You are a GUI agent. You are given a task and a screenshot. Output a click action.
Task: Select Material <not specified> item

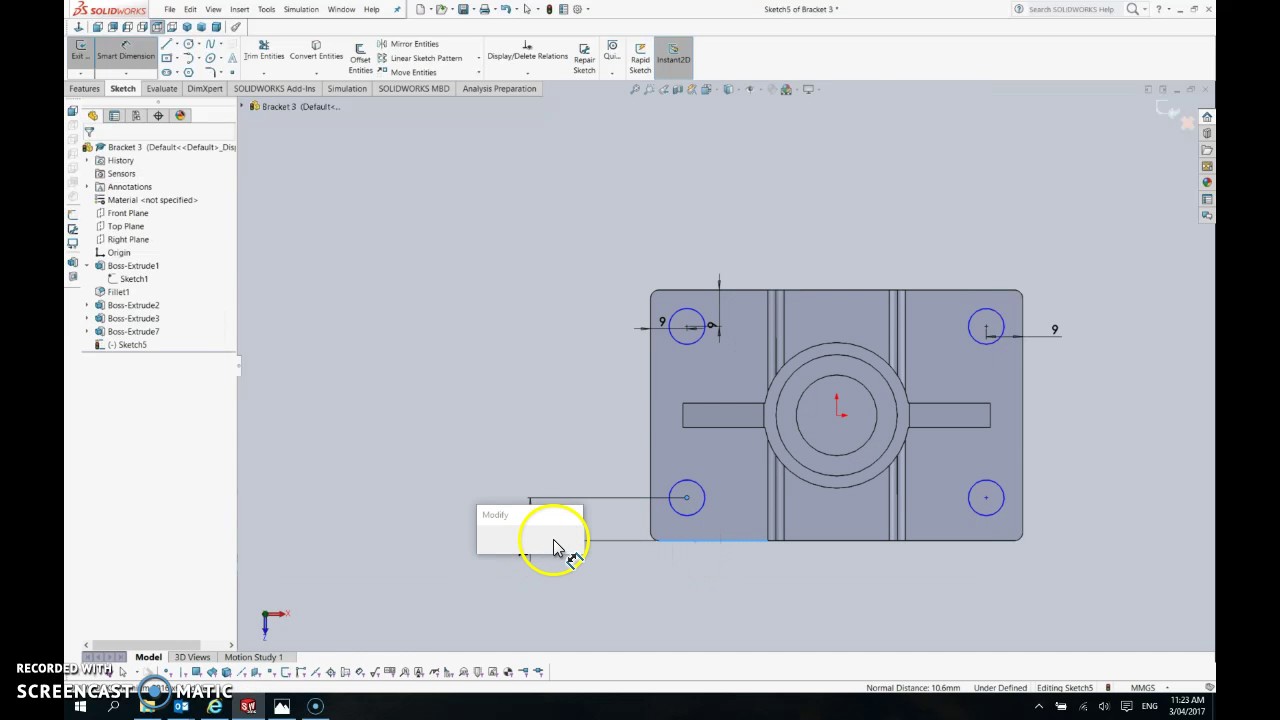[152, 200]
